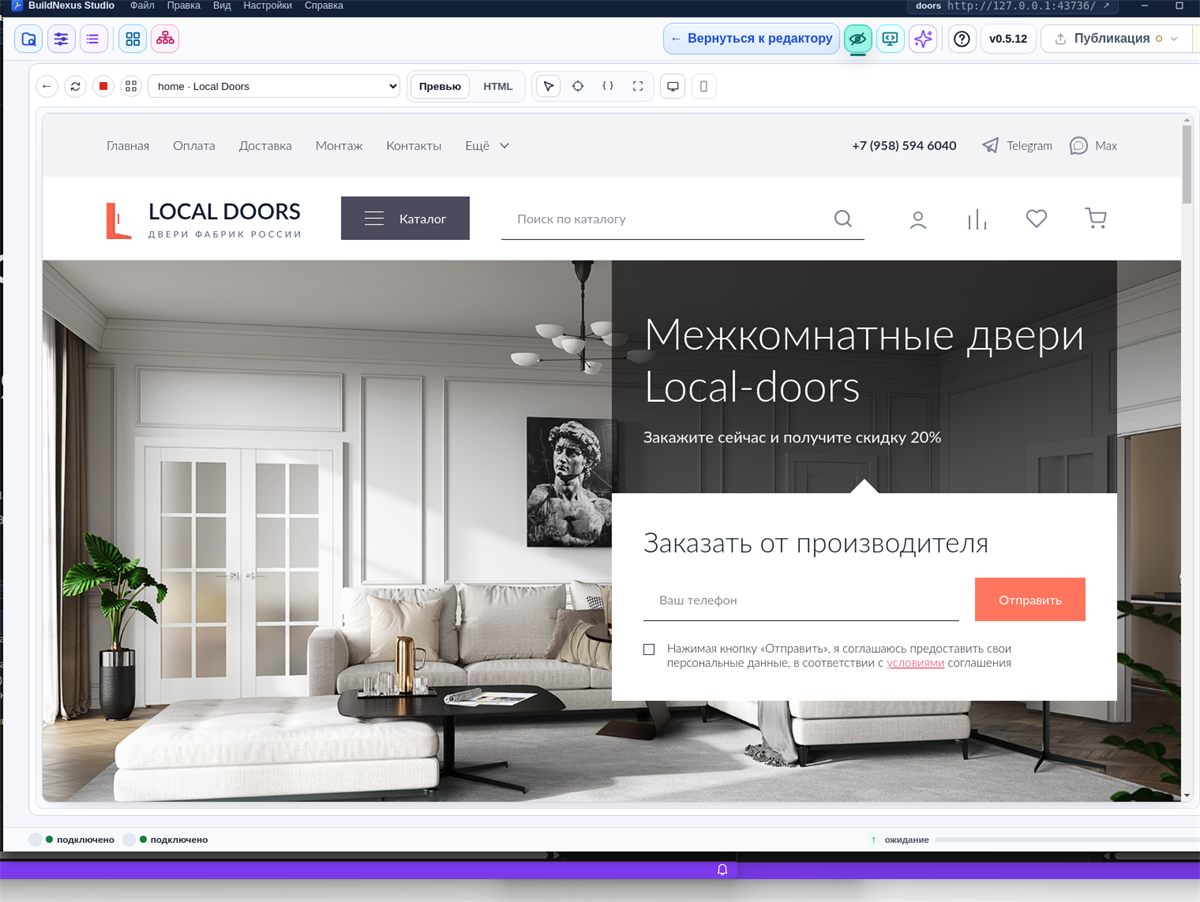Switch to the HTML tab
The width and height of the screenshot is (1200, 902).
tap(498, 86)
